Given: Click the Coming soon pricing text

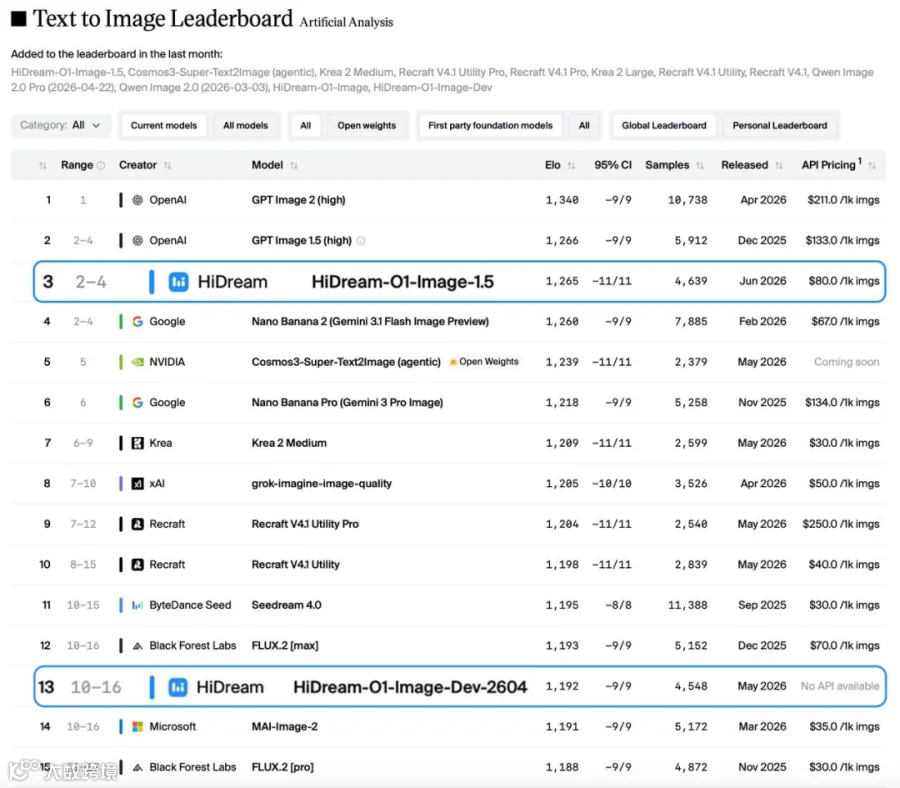Looking at the screenshot, I should click(x=847, y=362).
